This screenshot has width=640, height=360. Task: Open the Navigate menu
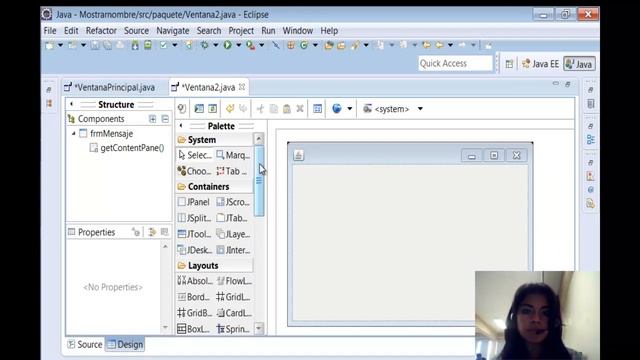pyautogui.click(x=173, y=31)
